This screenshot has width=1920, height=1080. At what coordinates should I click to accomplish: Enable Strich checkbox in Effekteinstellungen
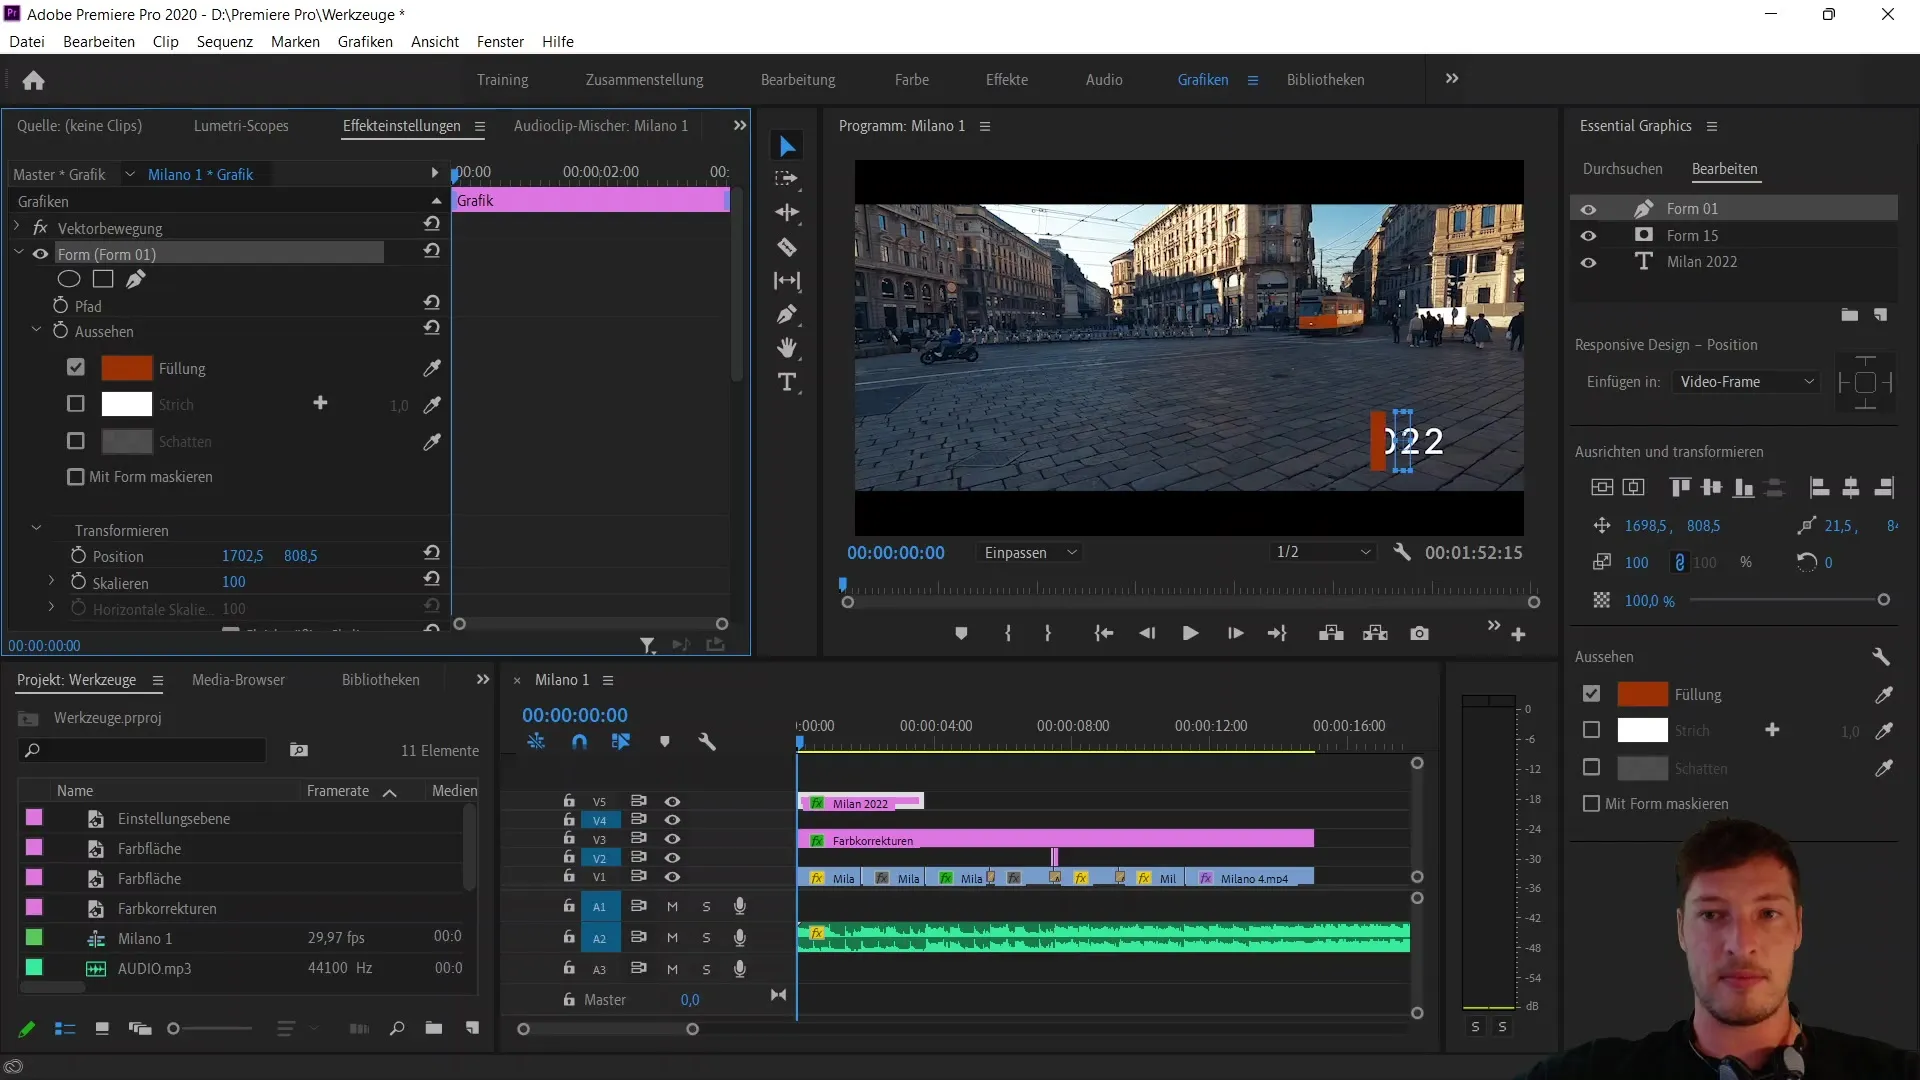point(76,403)
